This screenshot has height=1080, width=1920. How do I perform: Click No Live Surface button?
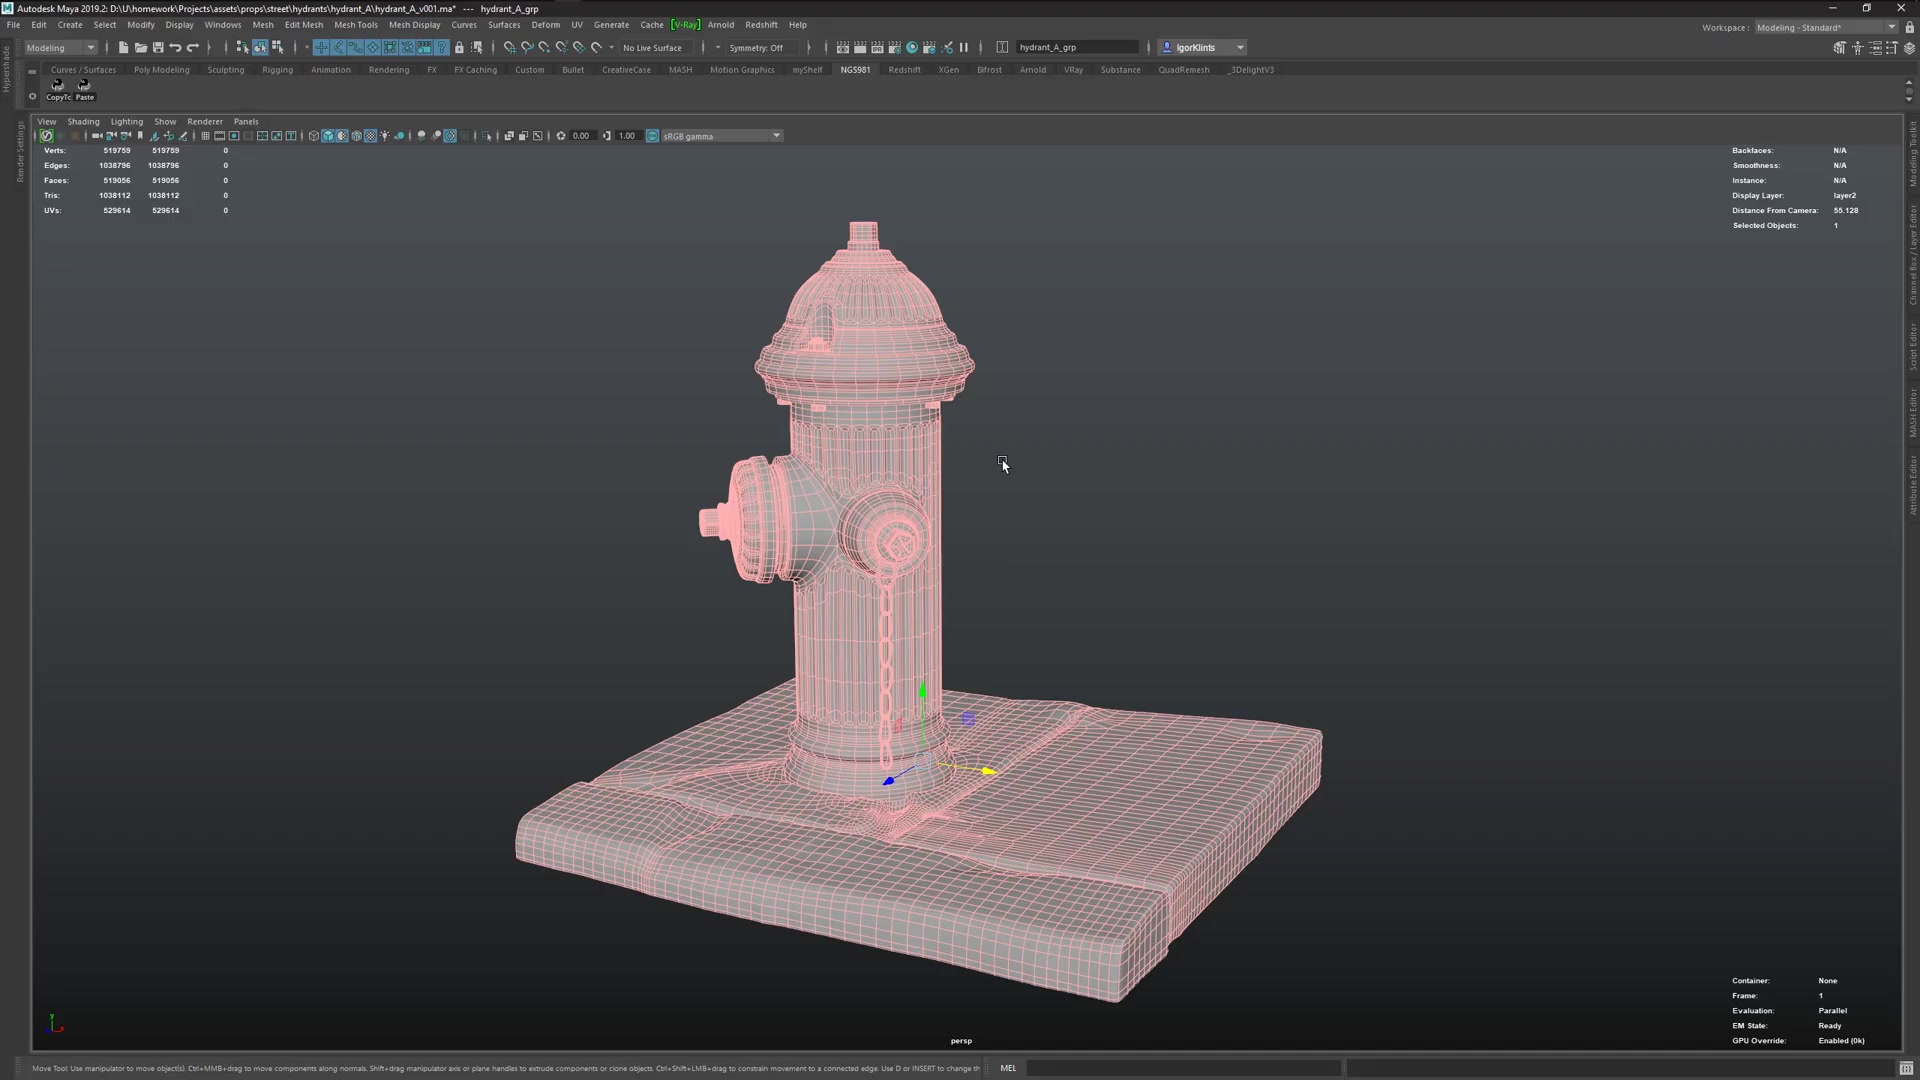[652, 47]
